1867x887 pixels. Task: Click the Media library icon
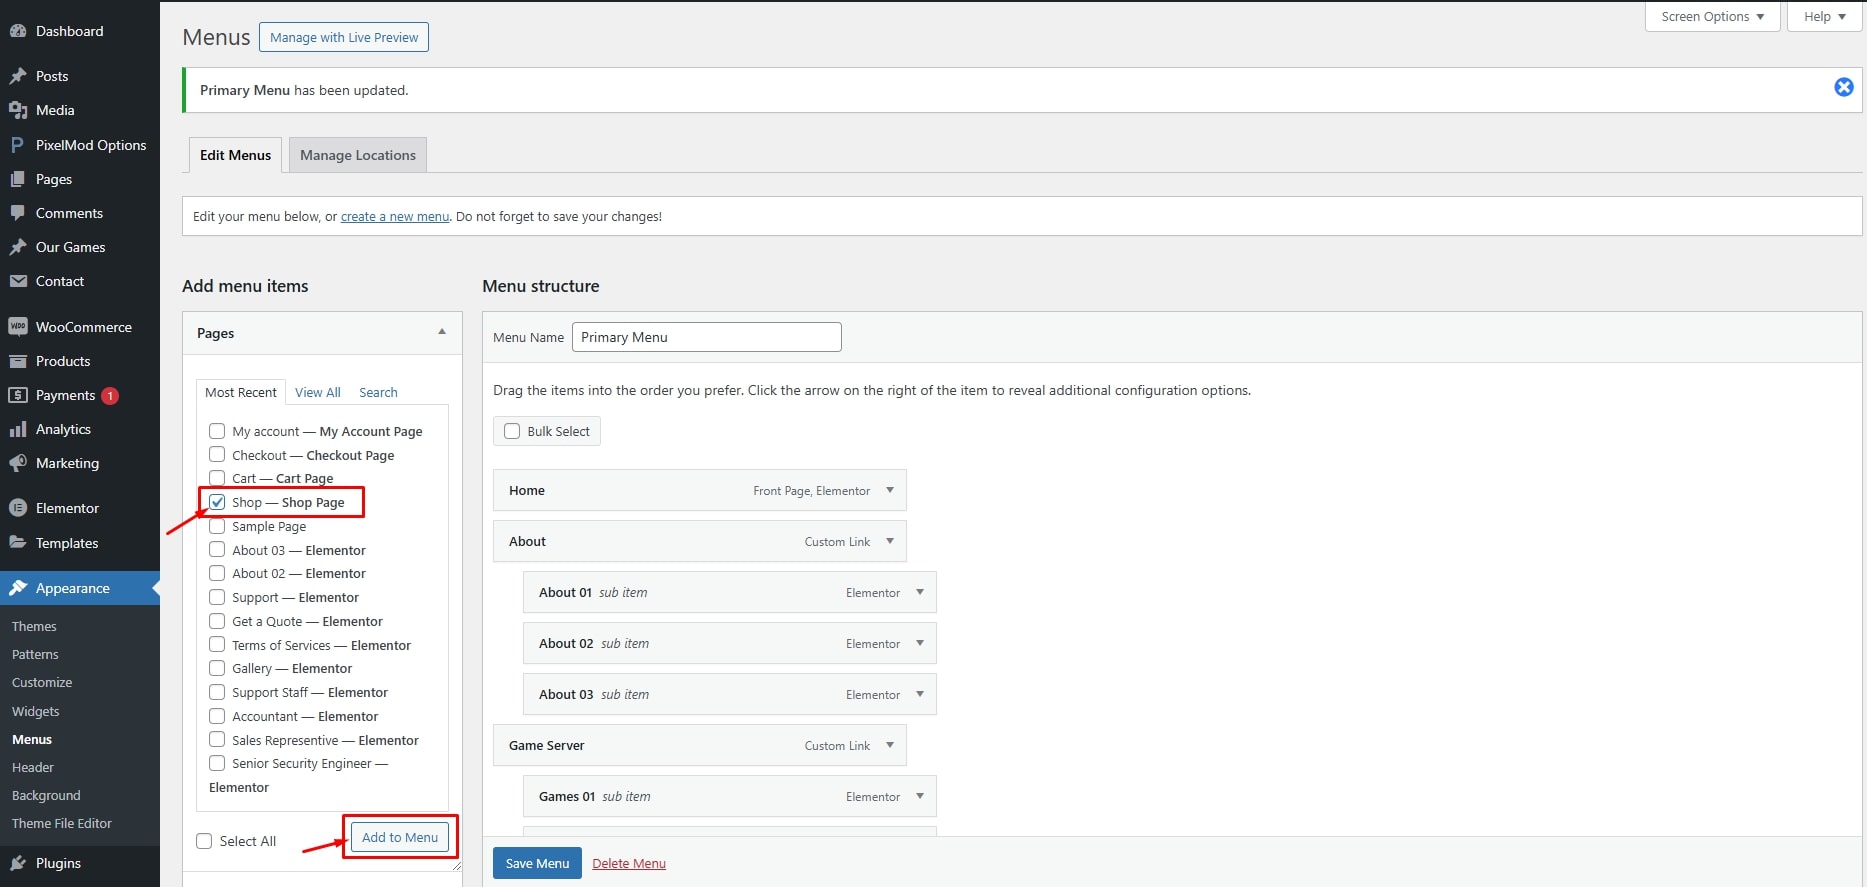coord(18,110)
